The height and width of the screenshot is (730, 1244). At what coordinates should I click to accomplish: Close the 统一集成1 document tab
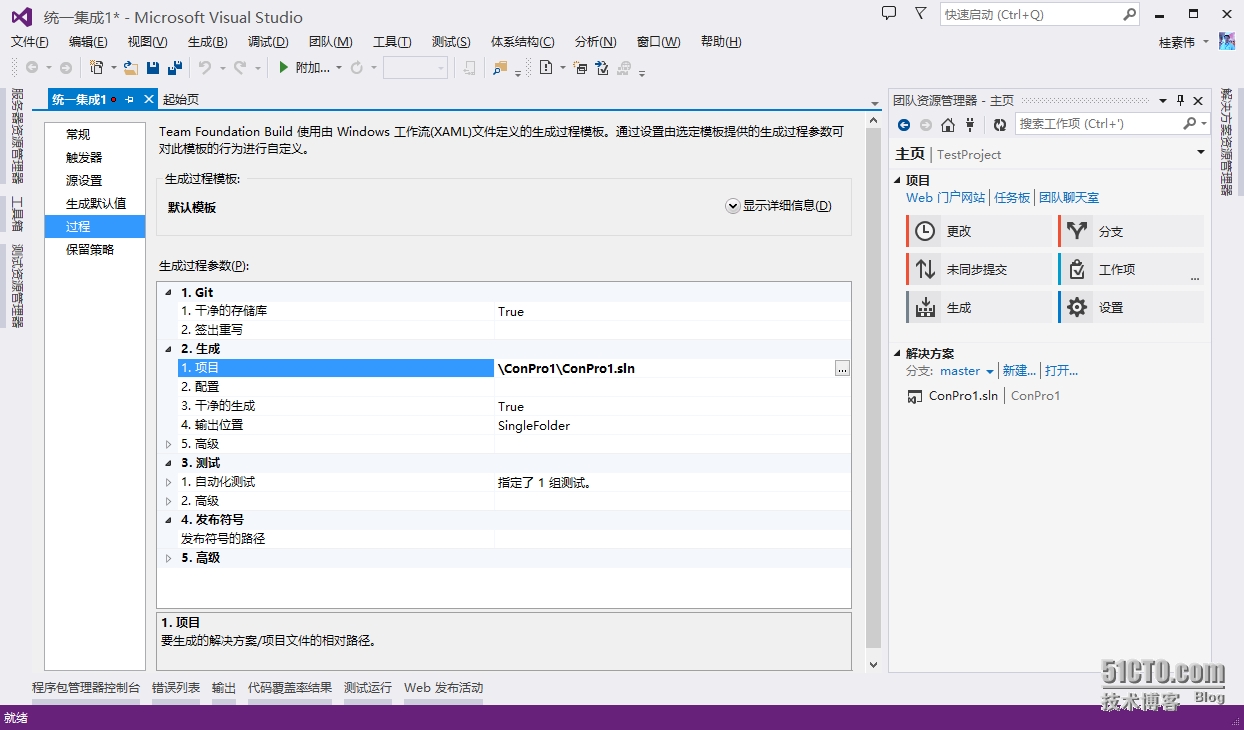tap(149, 99)
